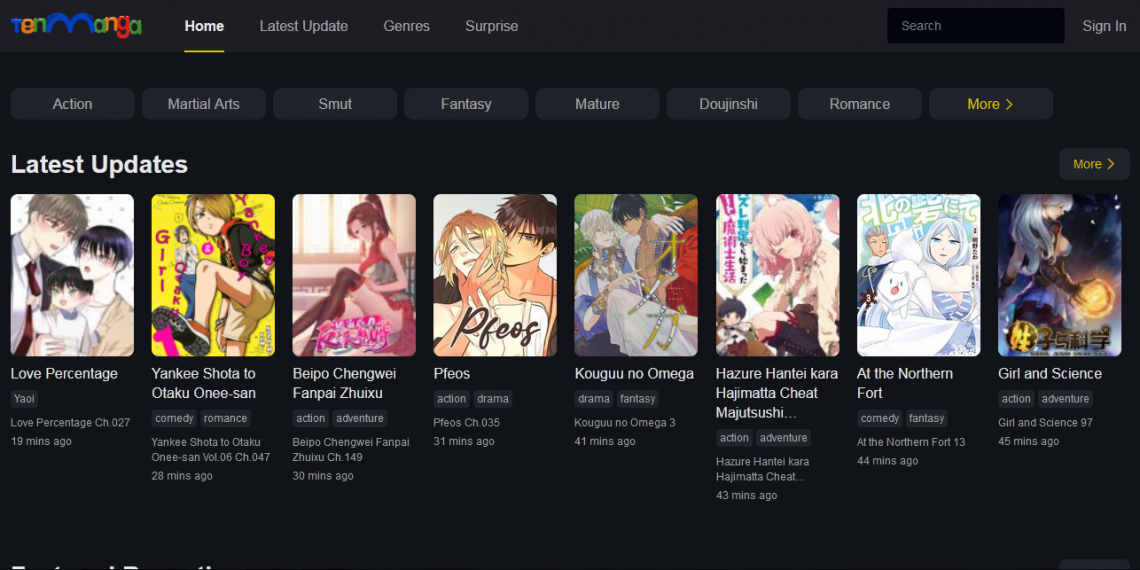Click the Sign In link

coord(1104,26)
